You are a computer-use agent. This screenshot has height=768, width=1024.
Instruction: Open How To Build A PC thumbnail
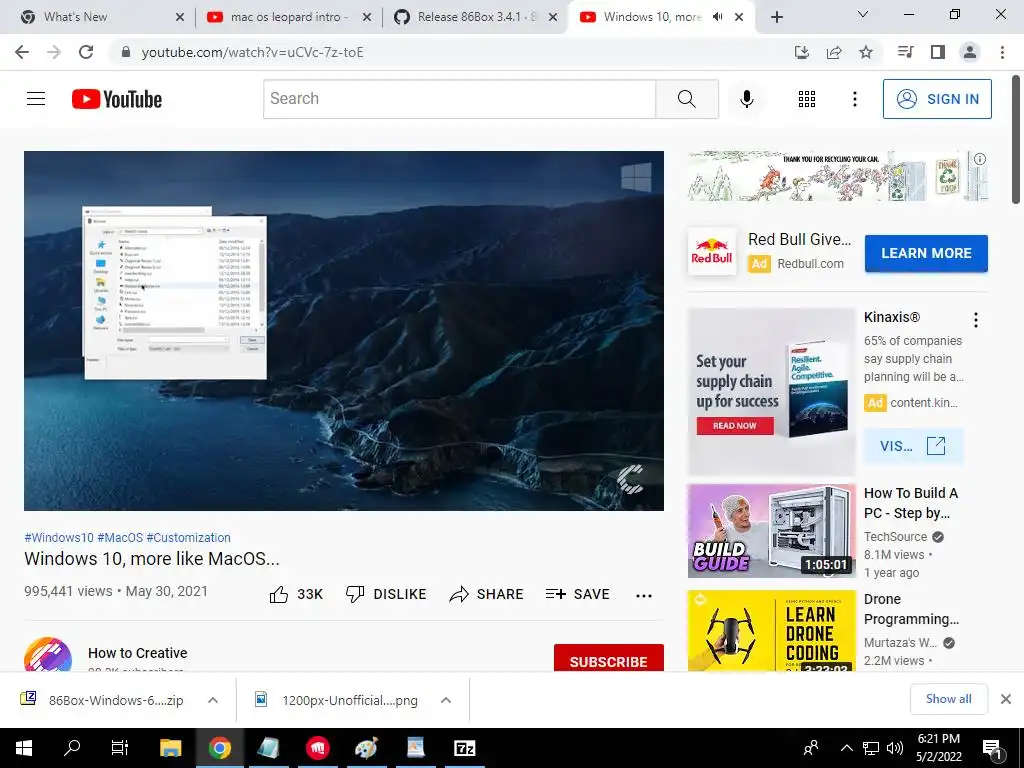point(771,531)
